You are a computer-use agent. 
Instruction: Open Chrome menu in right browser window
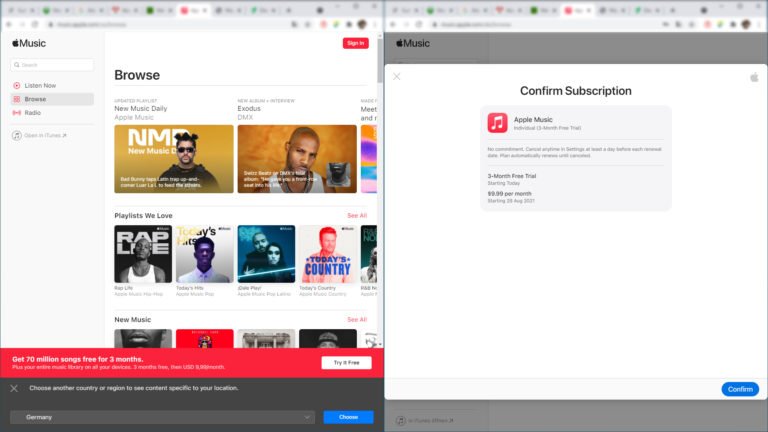pos(759,24)
